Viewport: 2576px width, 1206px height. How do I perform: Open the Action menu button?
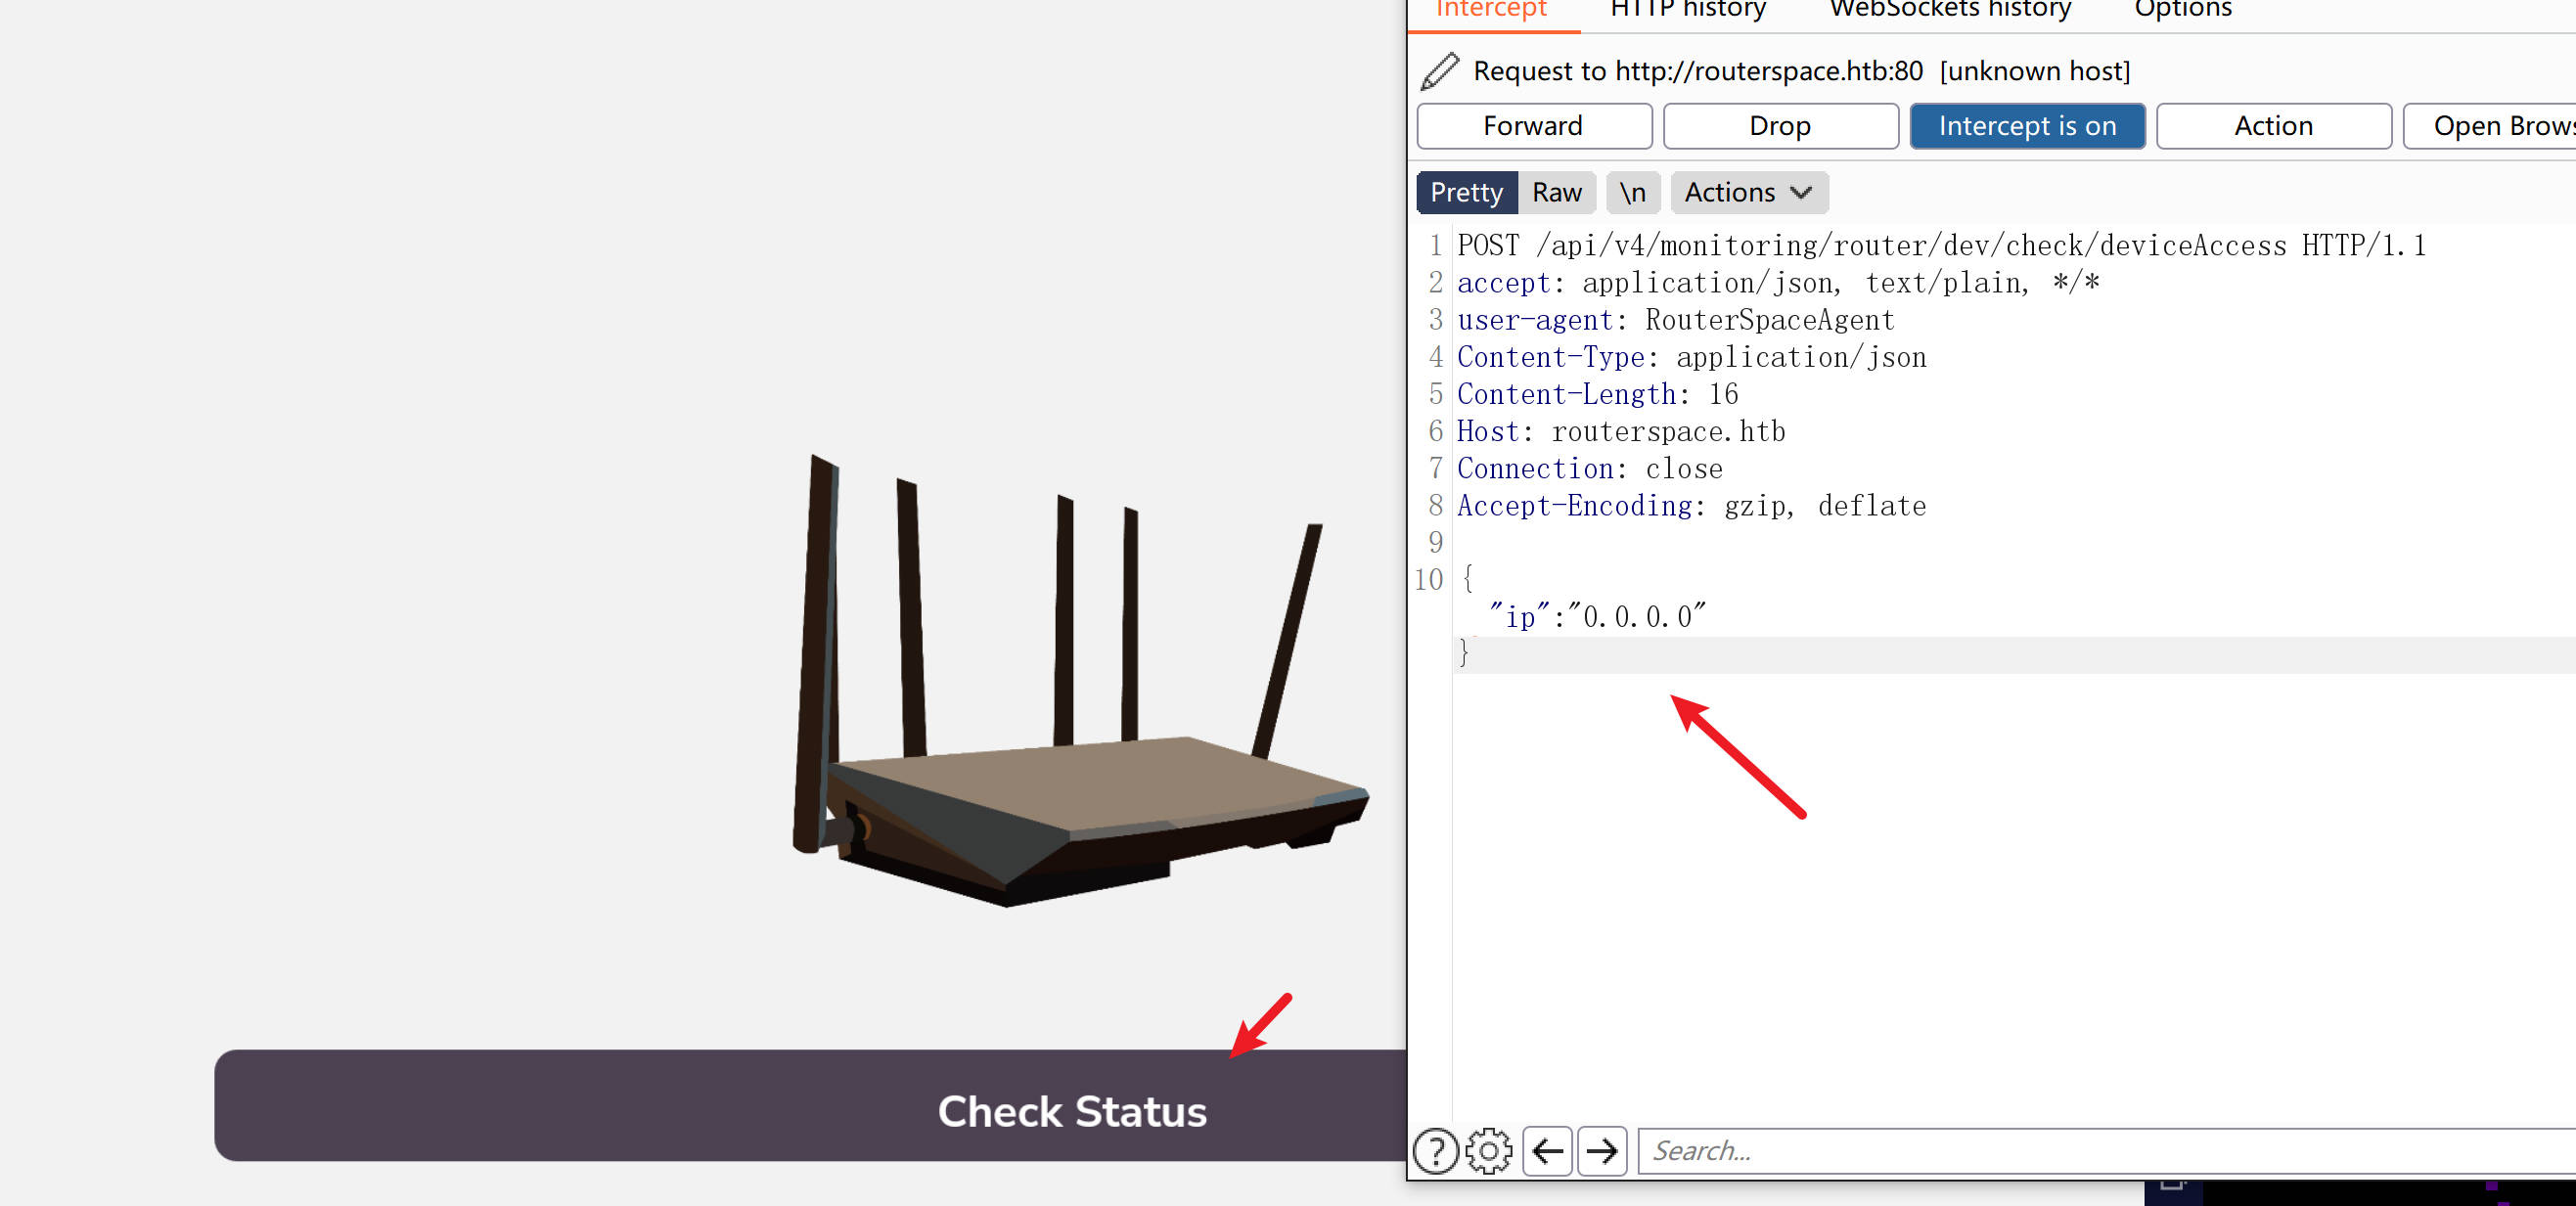tap(2272, 126)
